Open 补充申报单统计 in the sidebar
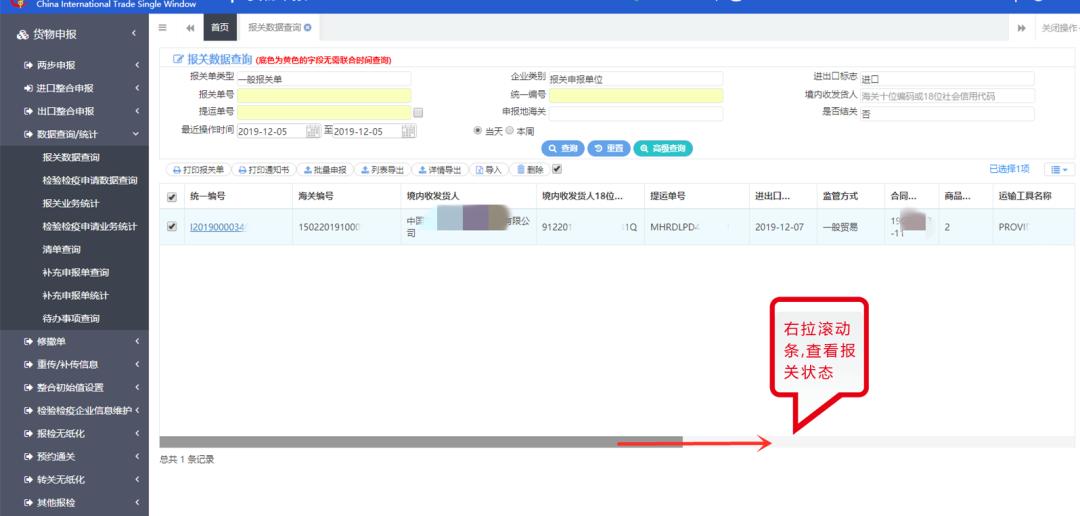Image resolution: width=1080 pixels, height=516 pixels. pyautogui.click(x=76, y=296)
